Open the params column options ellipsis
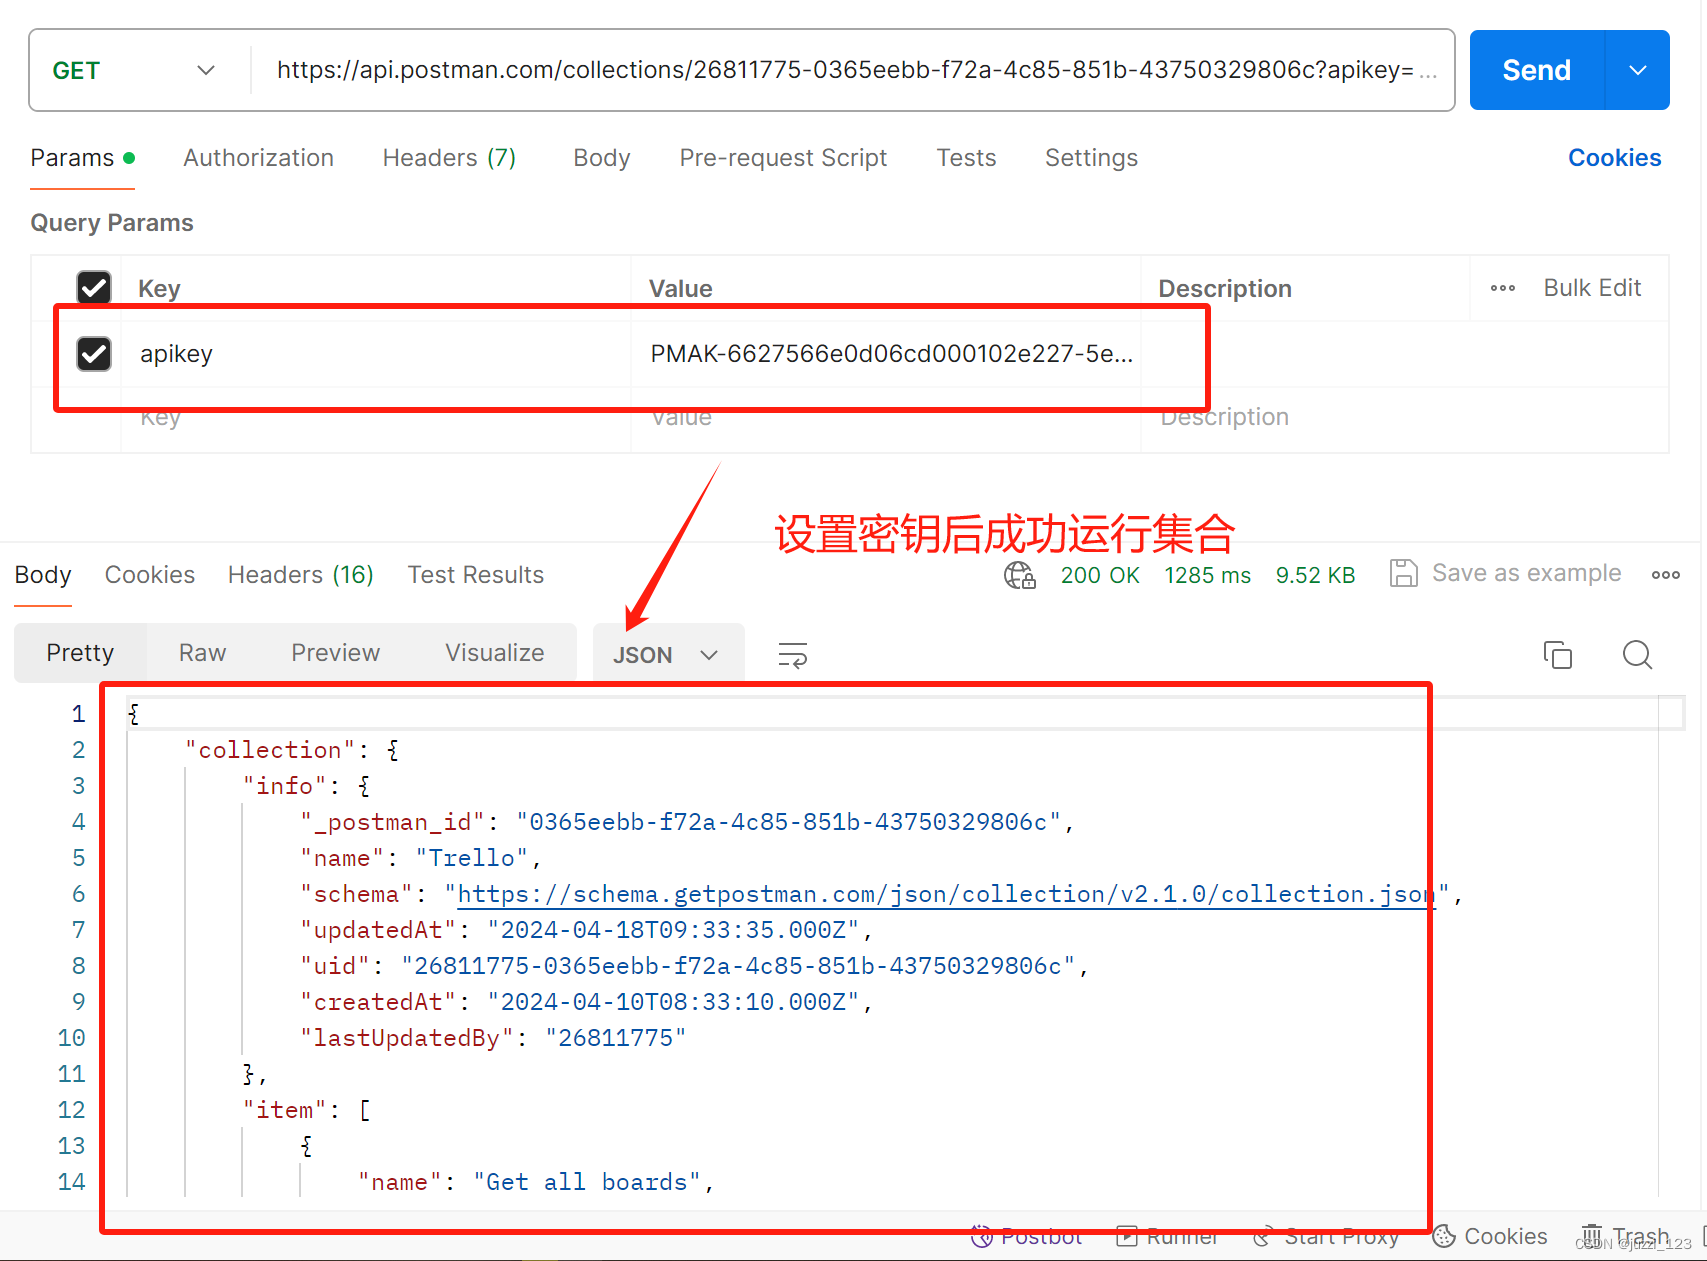This screenshot has height=1261, width=1707. coord(1502,288)
